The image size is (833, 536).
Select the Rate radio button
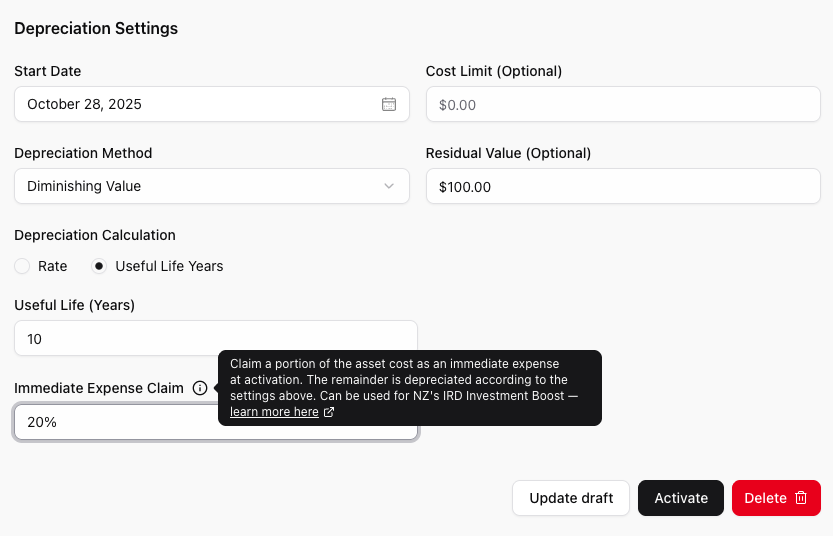coord(22,266)
